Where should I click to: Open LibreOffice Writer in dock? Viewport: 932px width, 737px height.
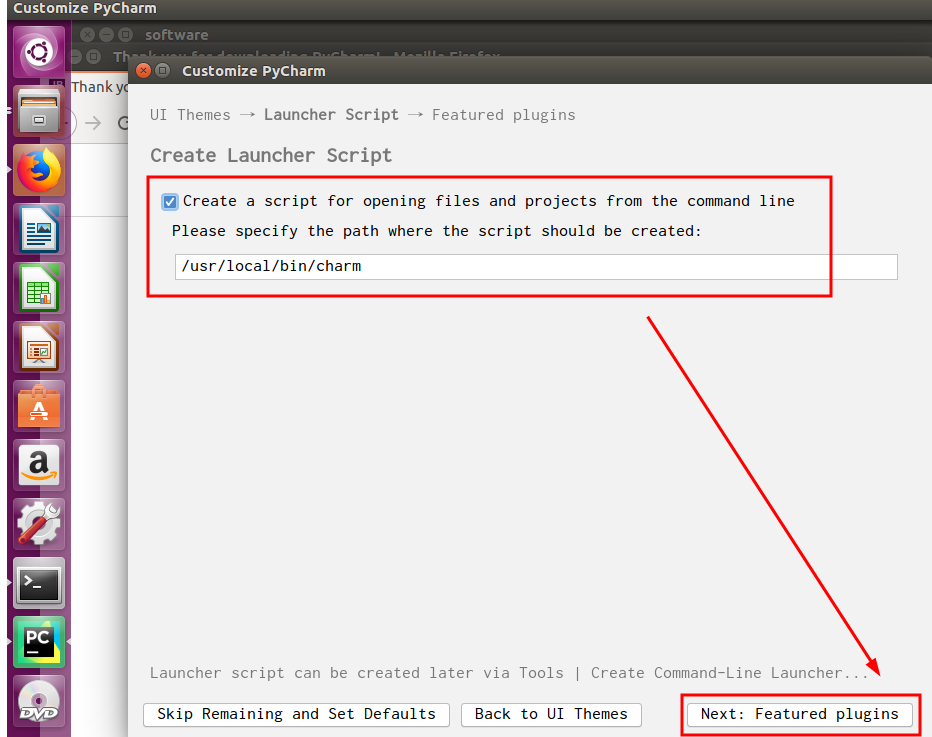coord(39,229)
